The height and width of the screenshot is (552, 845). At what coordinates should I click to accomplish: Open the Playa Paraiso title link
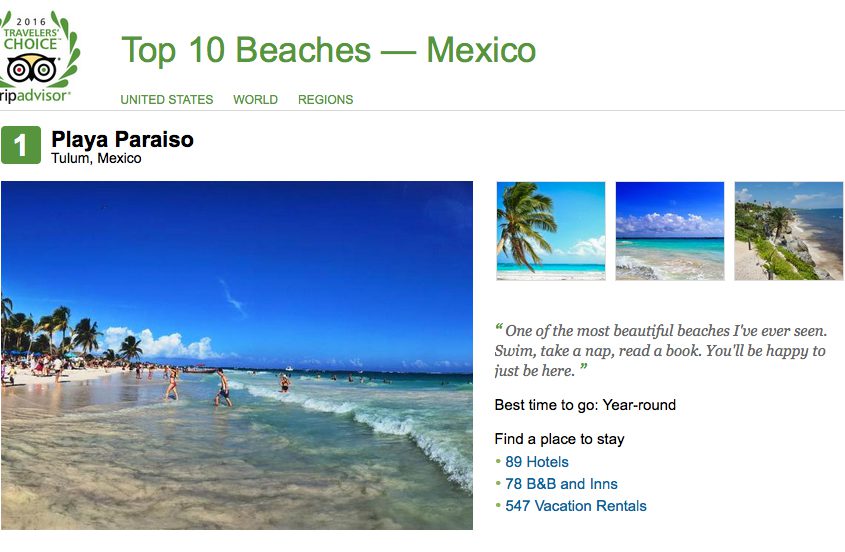(x=122, y=140)
